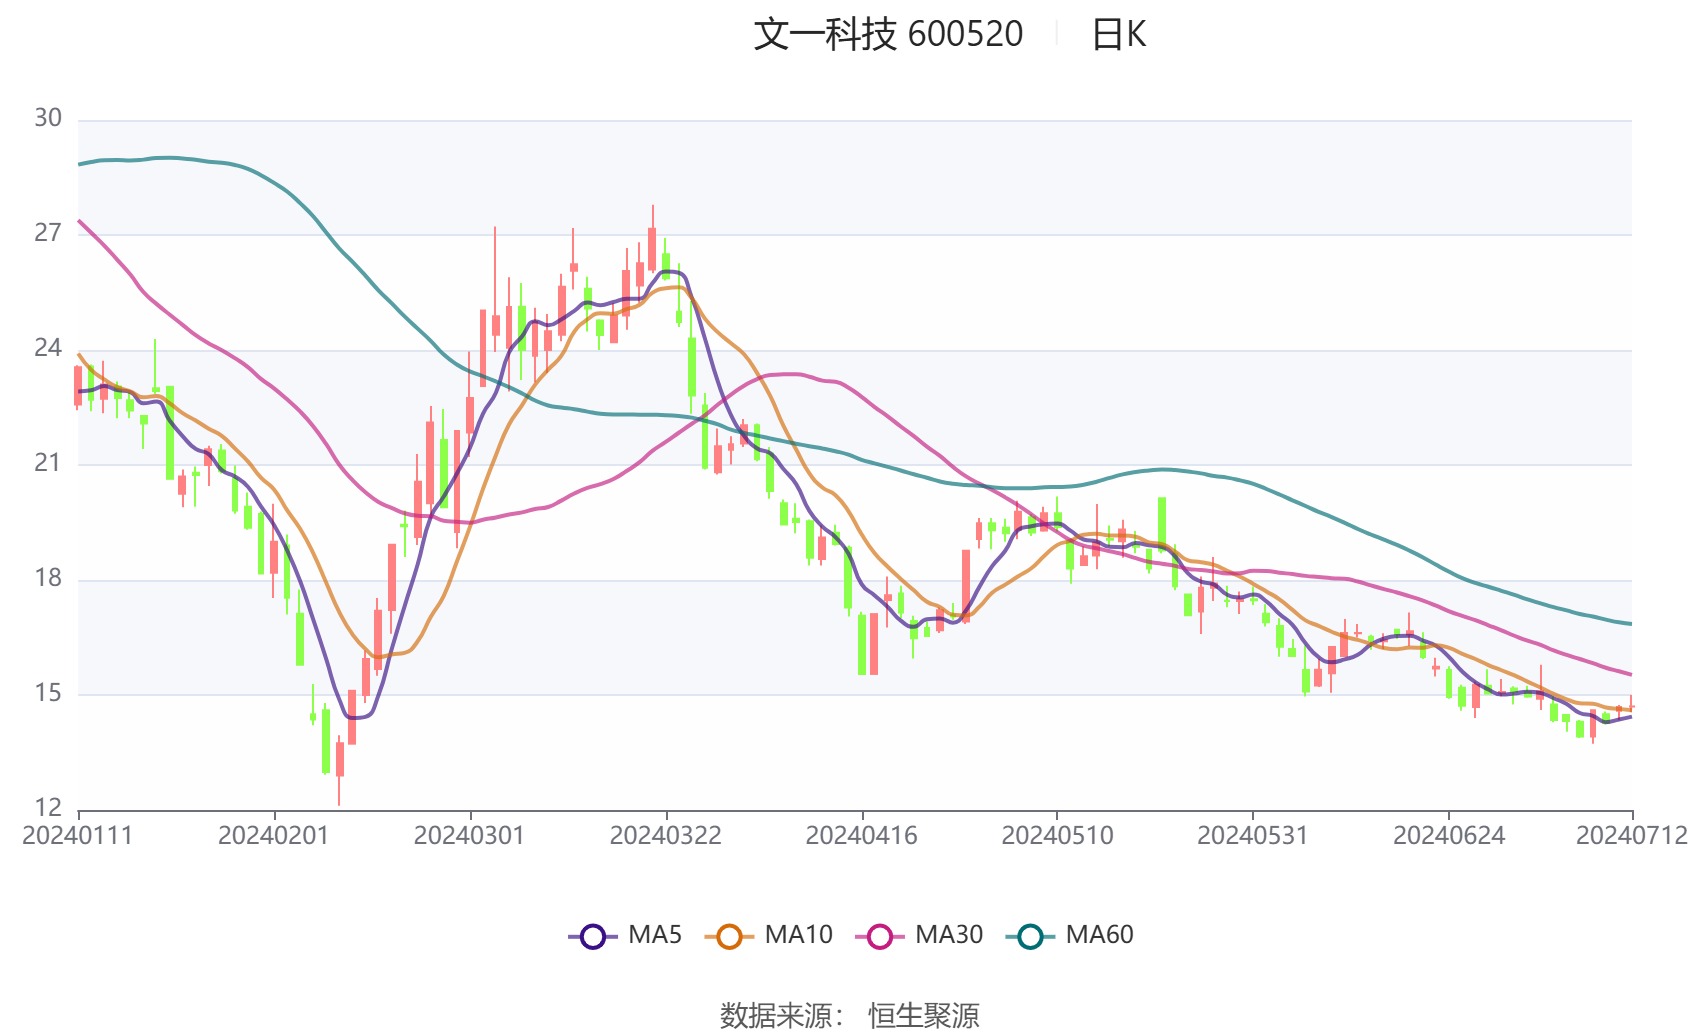The height and width of the screenshot is (1034, 1700).
Task: Click the 20240510 x-axis date label
Action: pyautogui.click(x=1058, y=836)
